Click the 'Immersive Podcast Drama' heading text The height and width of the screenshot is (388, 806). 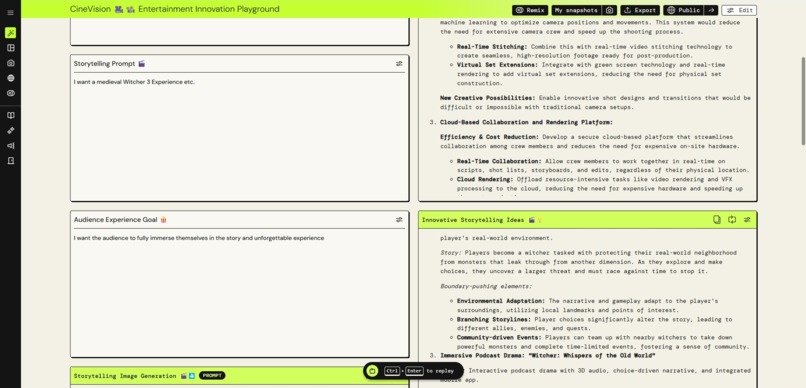547,356
